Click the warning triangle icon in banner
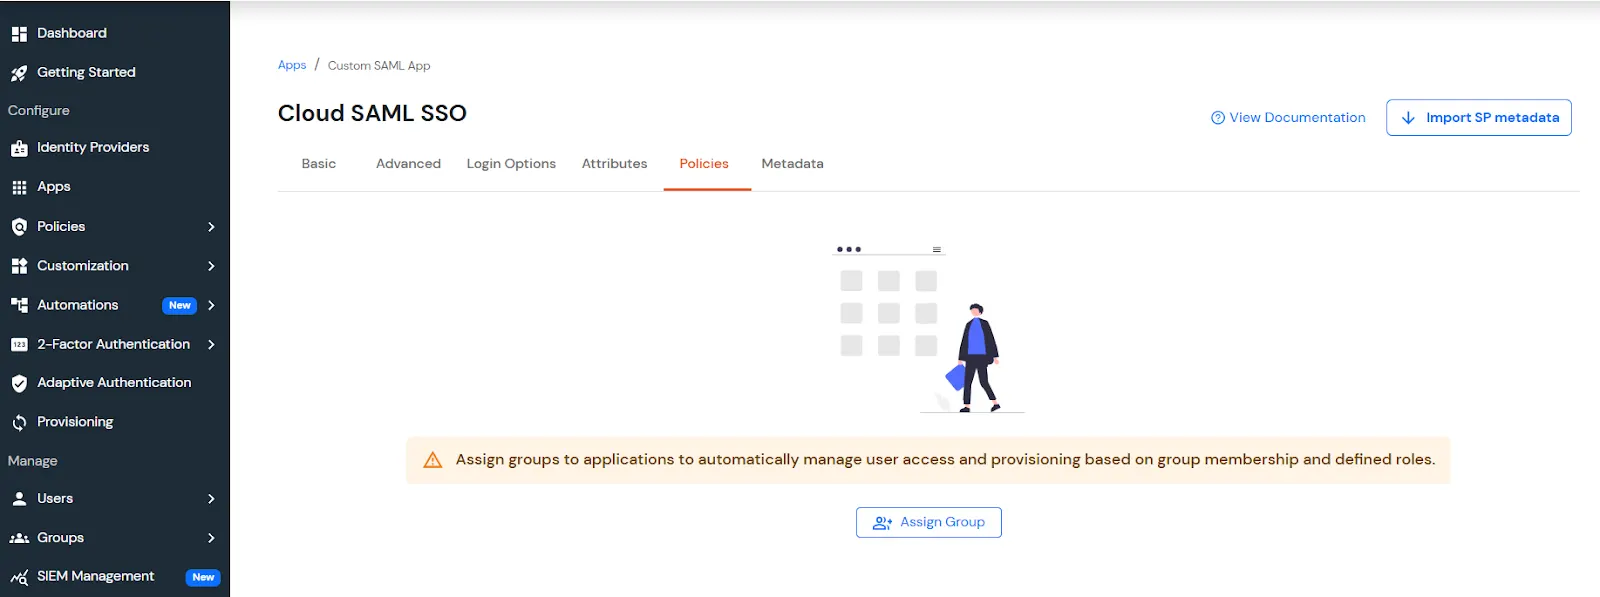1600x597 pixels. pos(433,460)
